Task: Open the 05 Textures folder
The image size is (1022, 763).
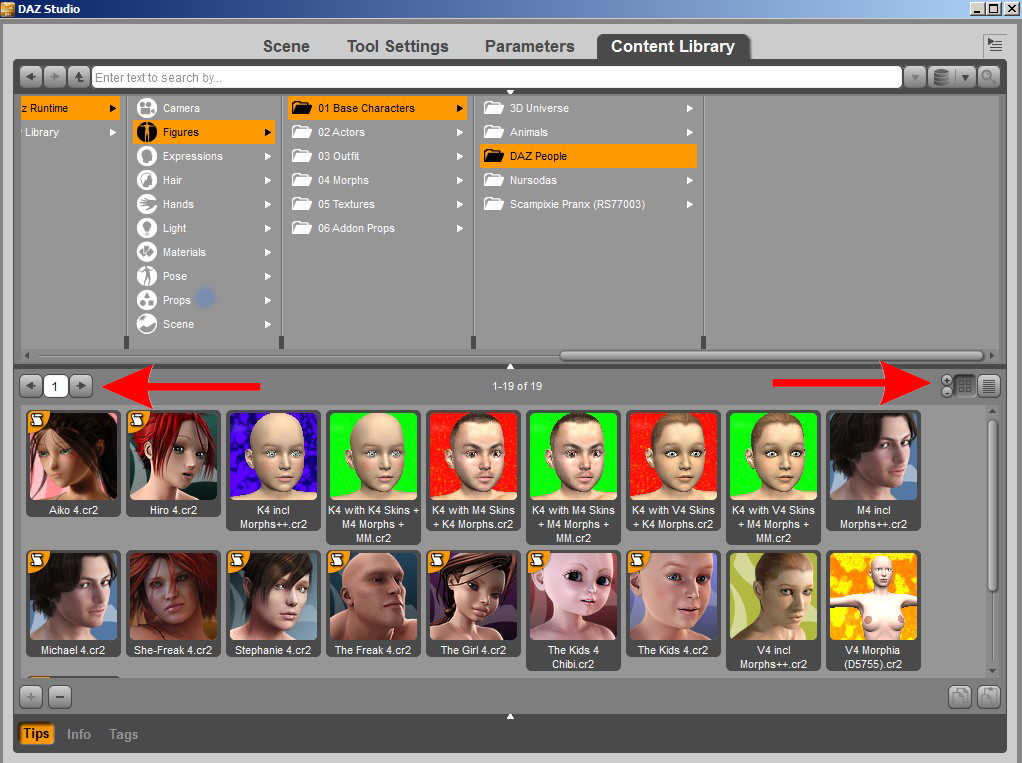Action: 377,204
